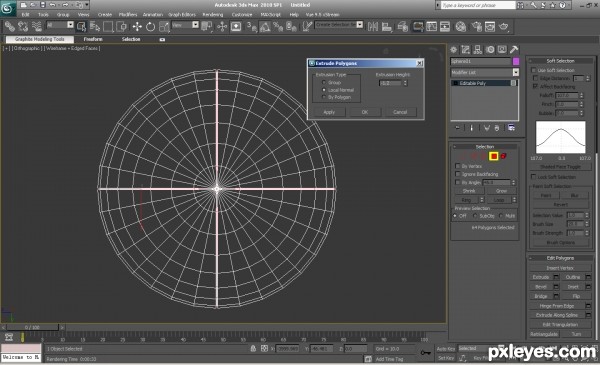The width and height of the screenshot is (600, 365).
Task: Click the Extrusion Height input field
Action: [390, 83]
